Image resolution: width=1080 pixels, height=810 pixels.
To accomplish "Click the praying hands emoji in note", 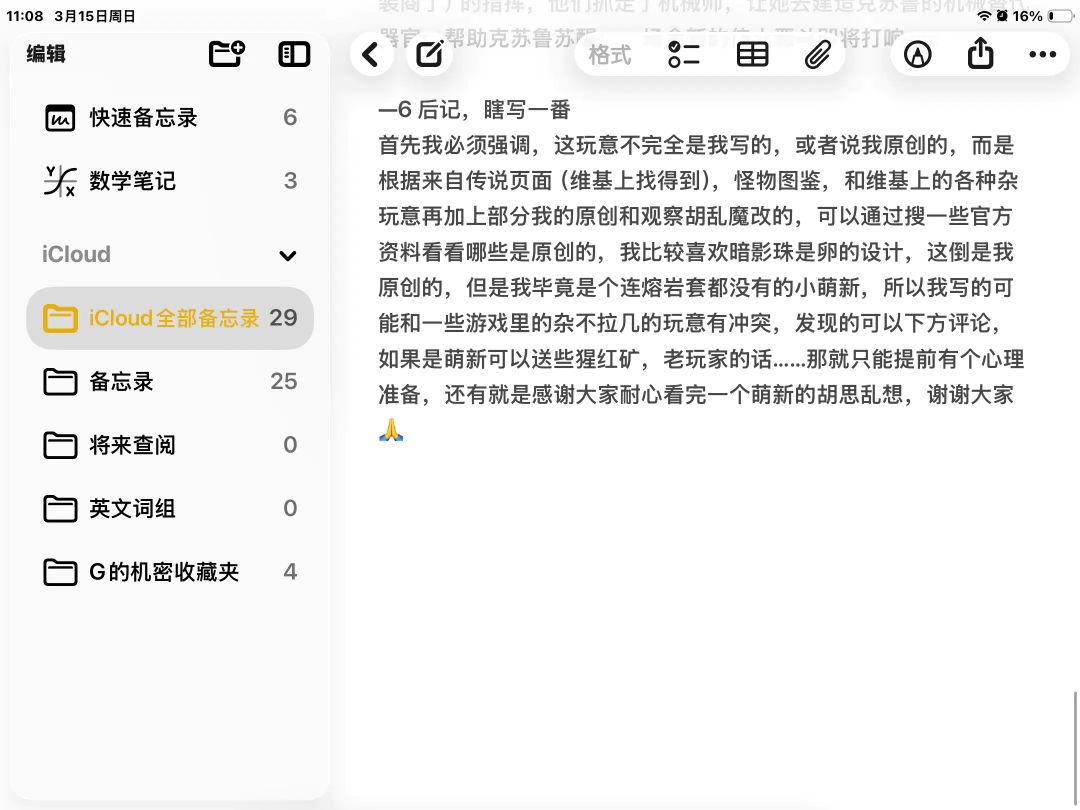I will click(391, 430).
